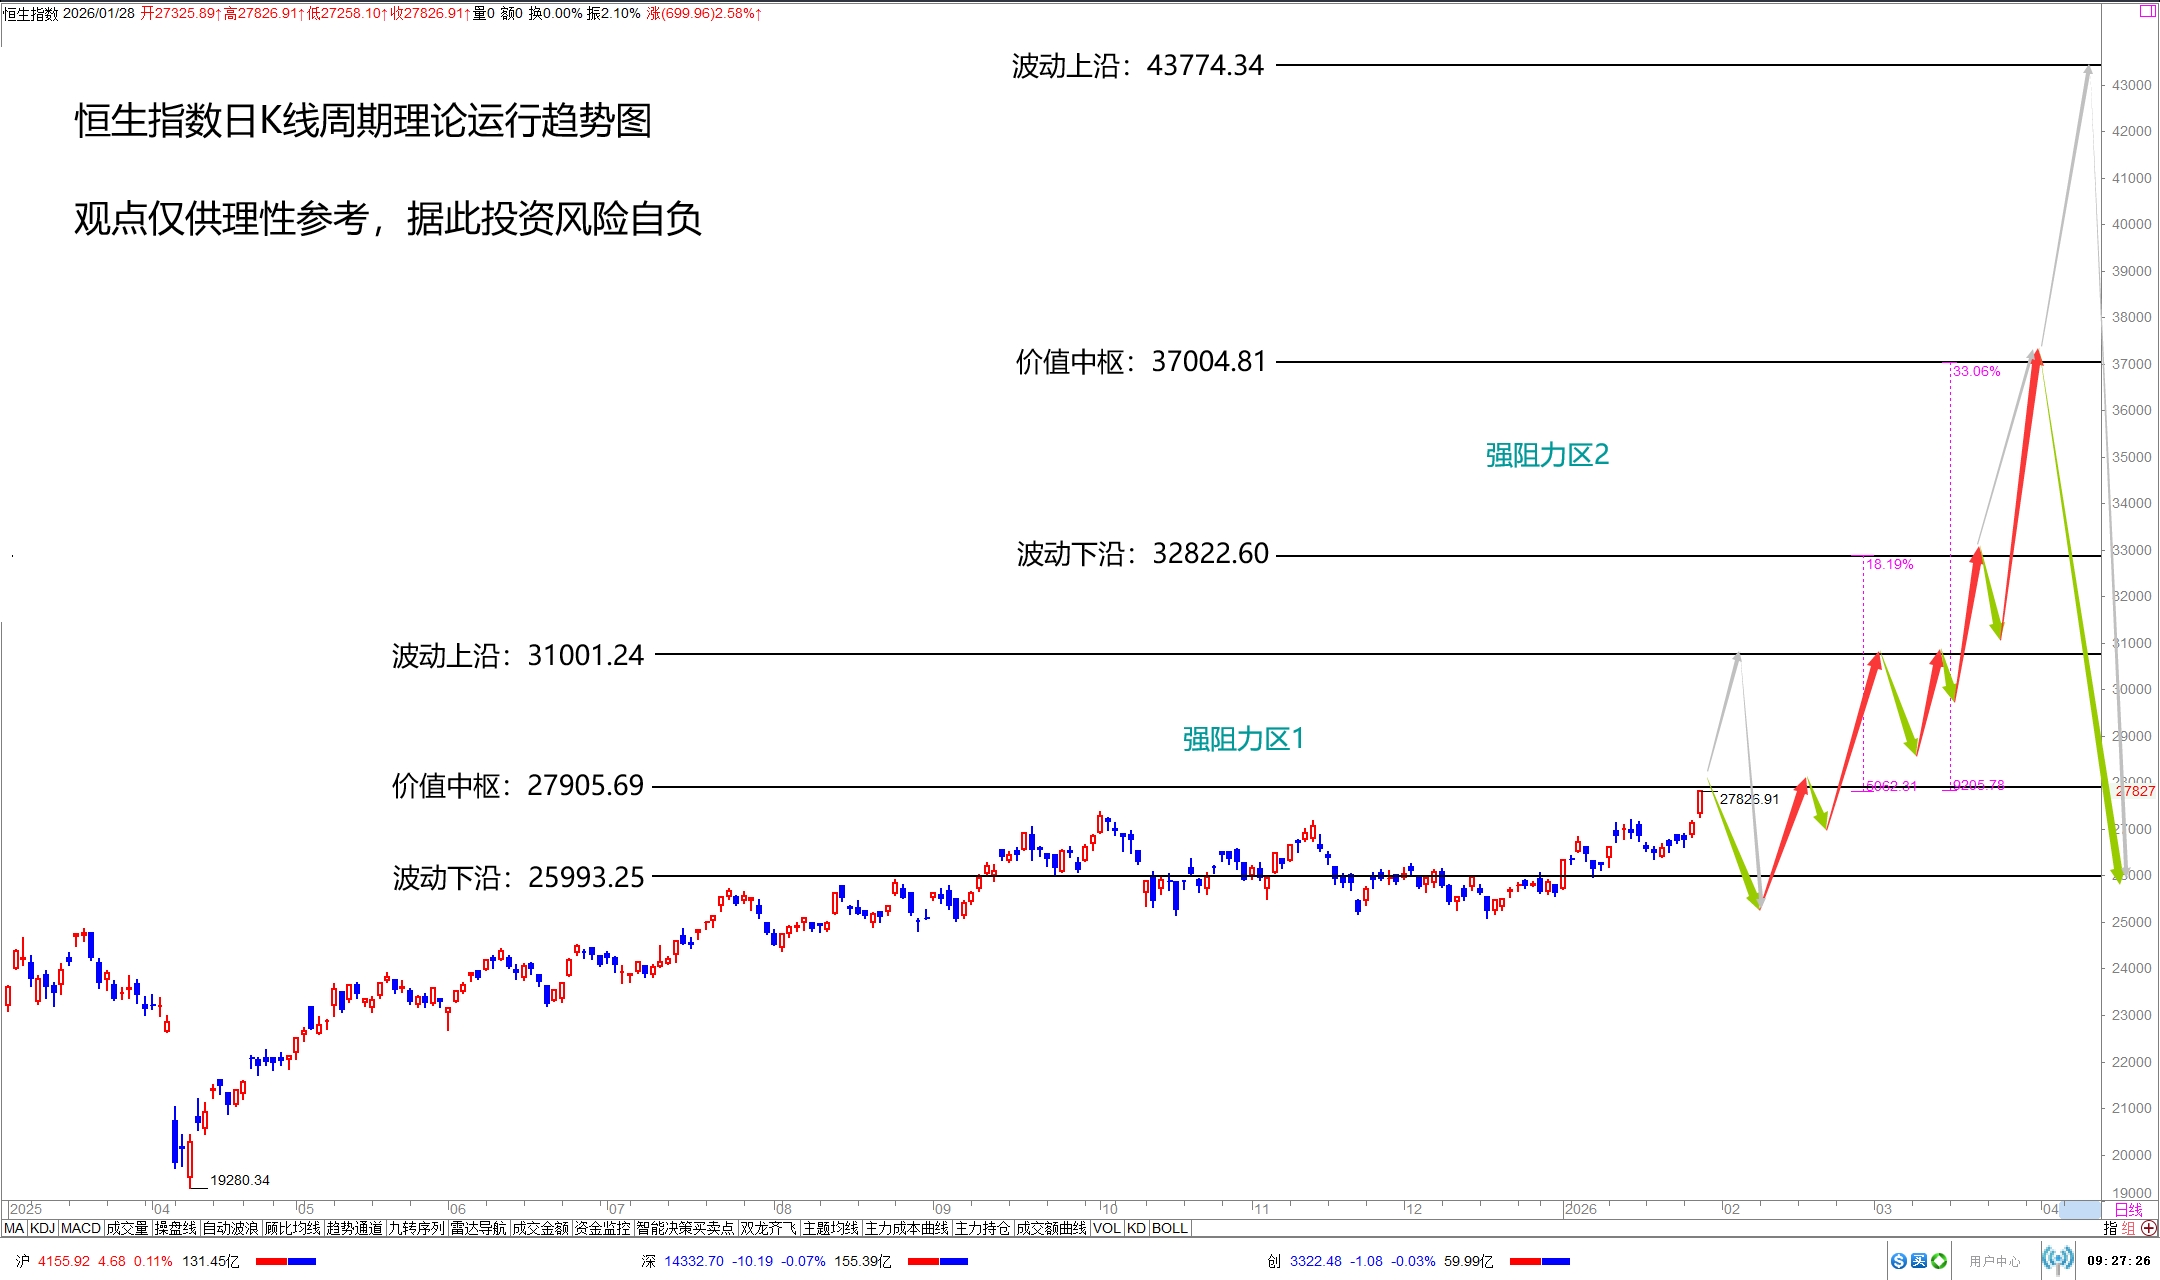Click the 27826.91 latest candle price label
The image size is (2160, 1280).
coord(1749,799)
